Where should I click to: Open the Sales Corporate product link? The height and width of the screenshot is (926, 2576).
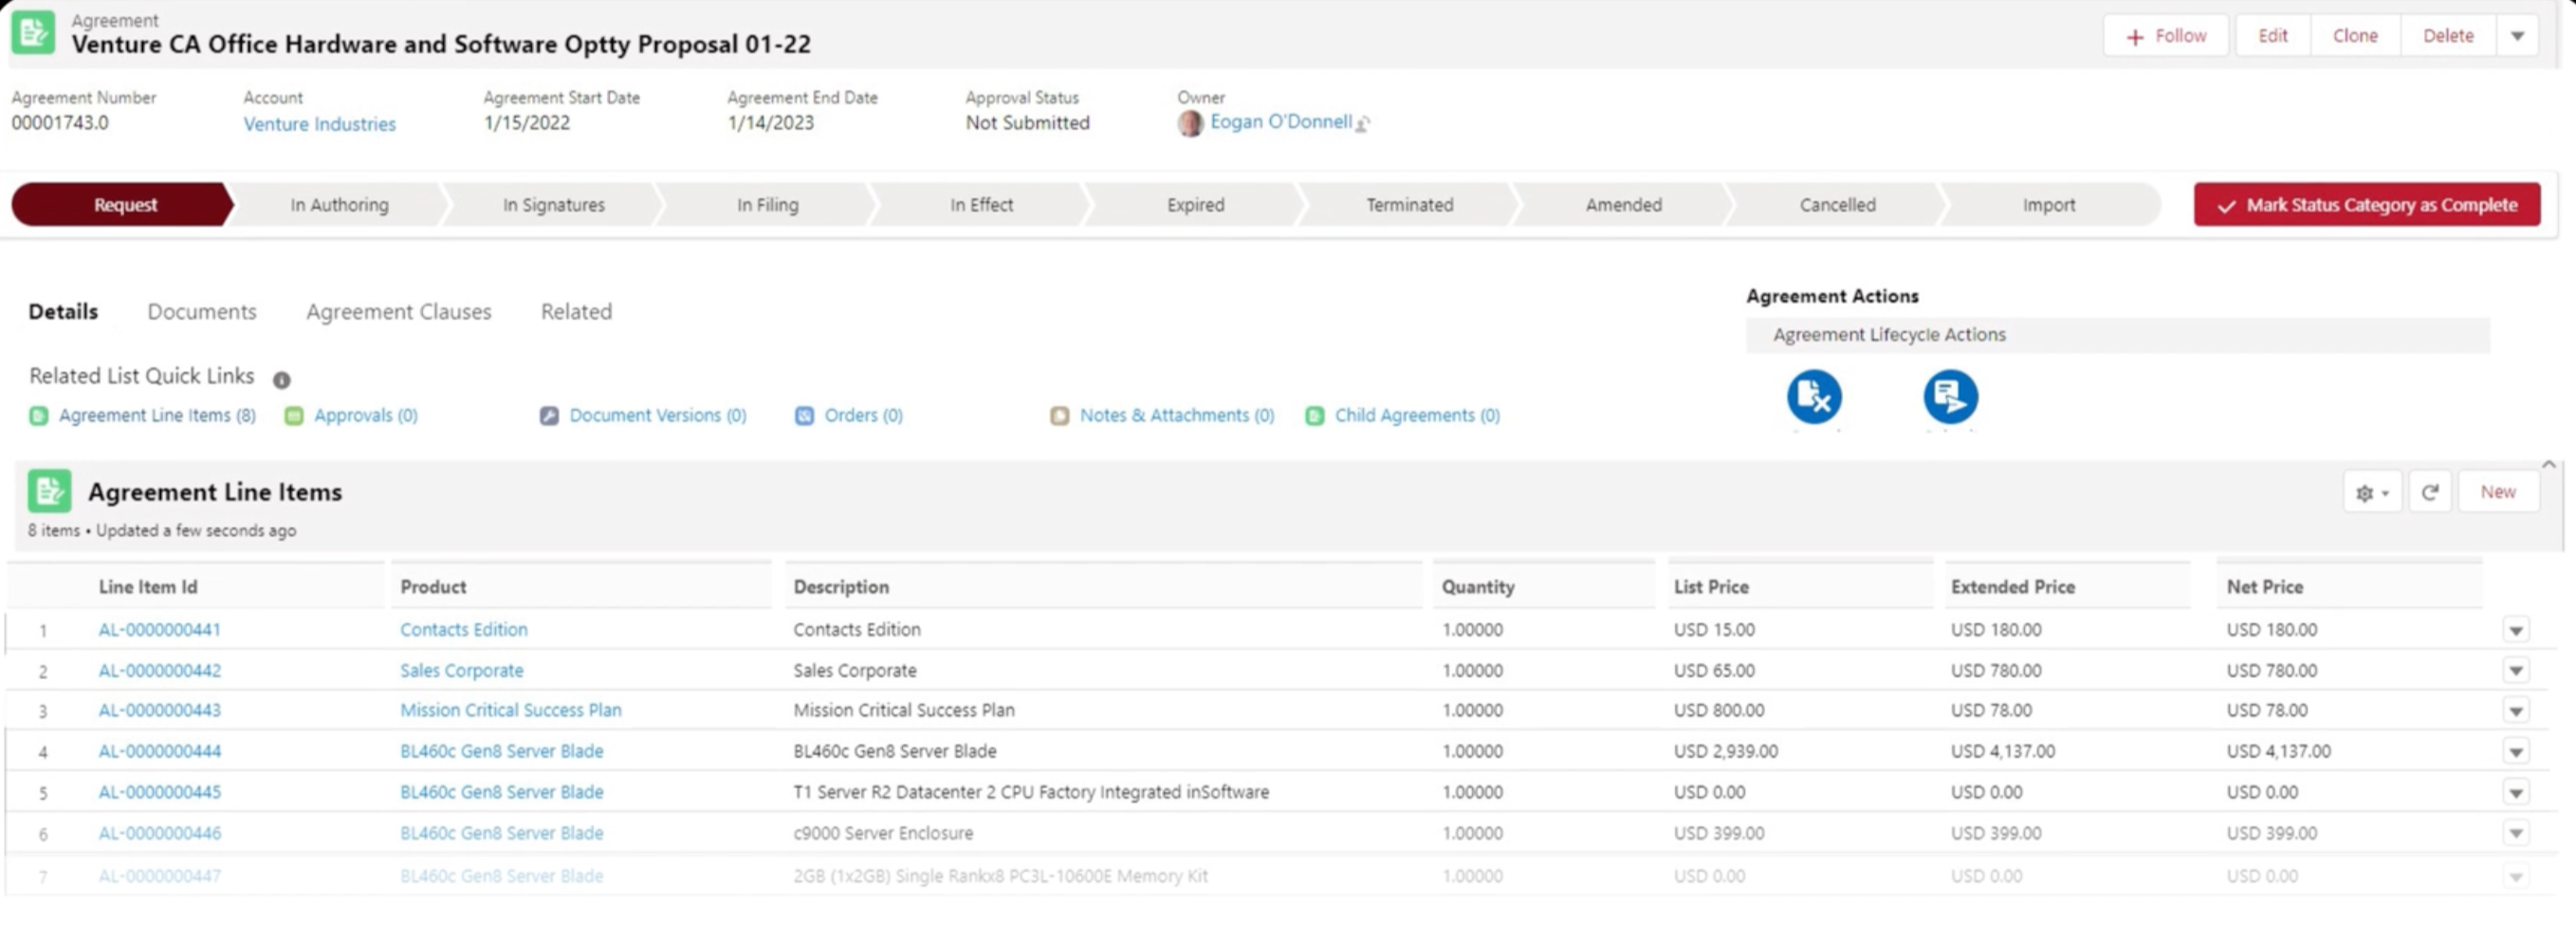(461, 671)
